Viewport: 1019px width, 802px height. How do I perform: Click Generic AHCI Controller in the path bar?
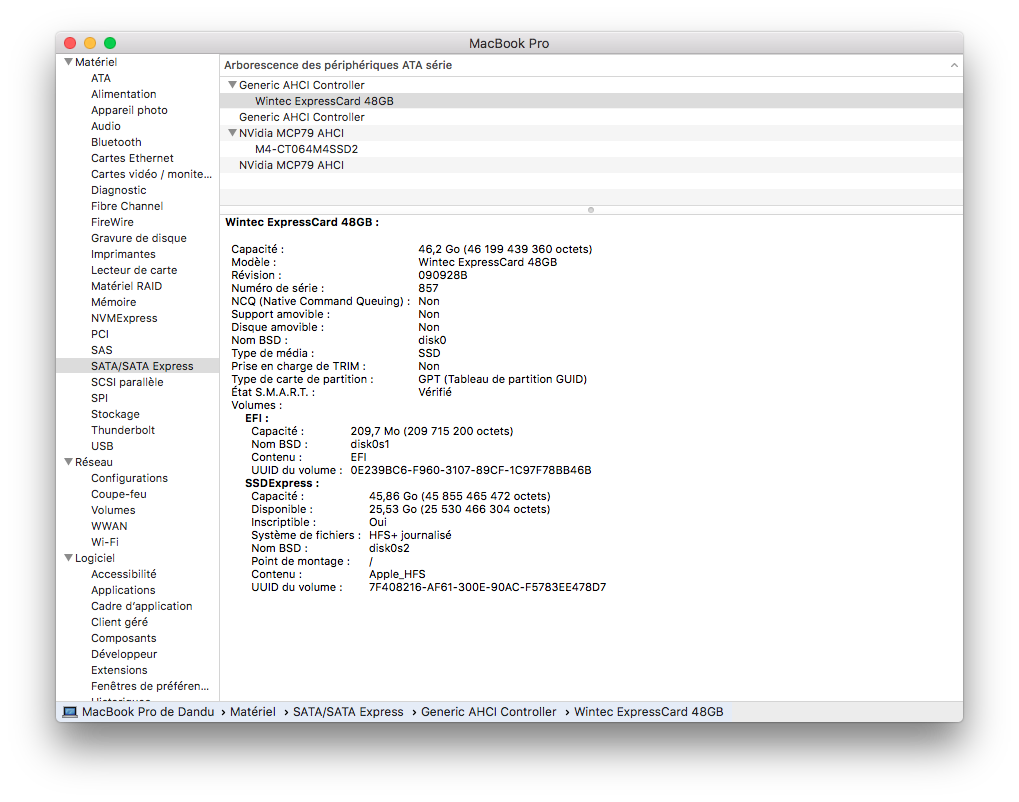pyautogui.click(x=489, y=712)
